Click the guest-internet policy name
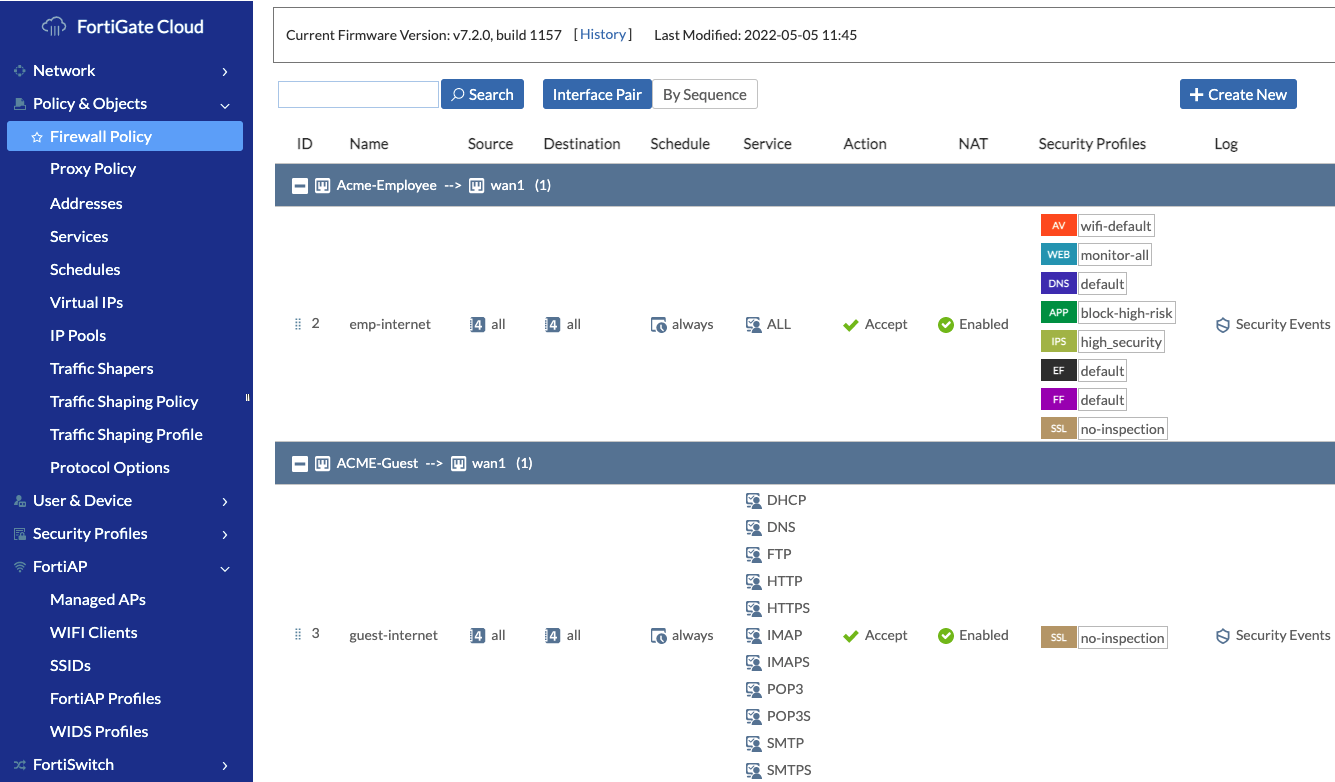Screen dimensions: 1335x782 point(393,635)
